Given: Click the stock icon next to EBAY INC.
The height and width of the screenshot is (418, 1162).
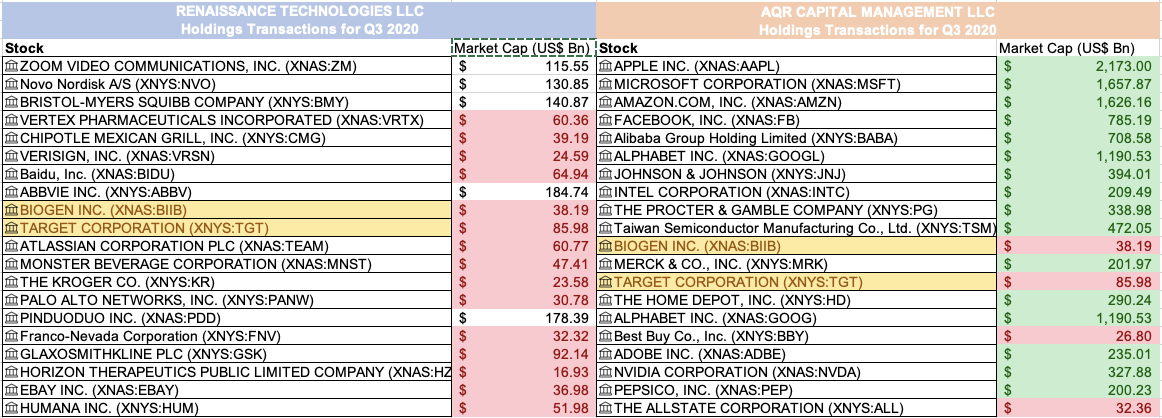Looking at the screenshot, I should coord(11,390).
